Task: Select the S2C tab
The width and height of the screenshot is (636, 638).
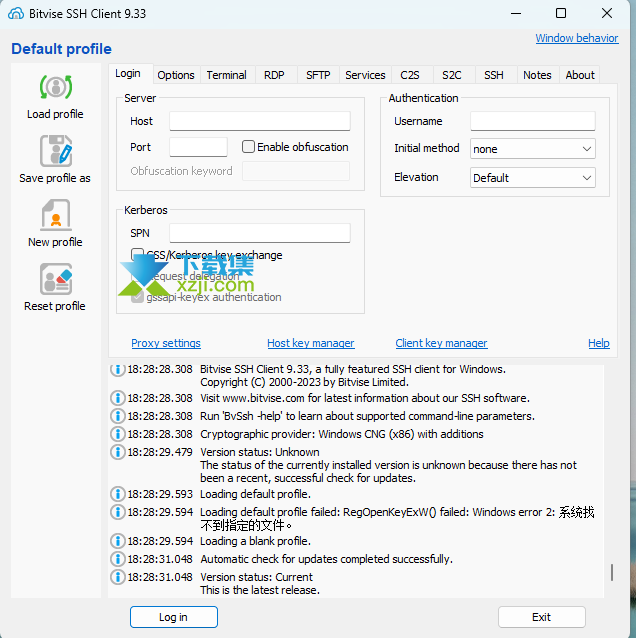Action: (x=452, y=75)
